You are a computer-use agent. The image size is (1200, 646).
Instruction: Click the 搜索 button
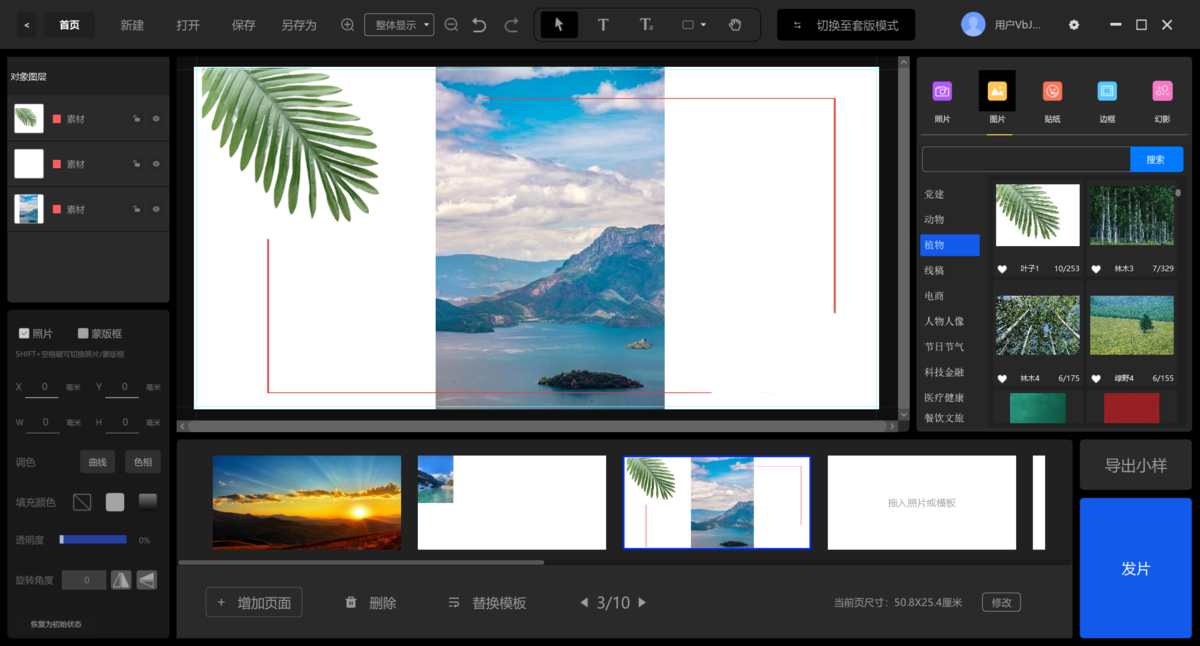tap(1156, 159)
